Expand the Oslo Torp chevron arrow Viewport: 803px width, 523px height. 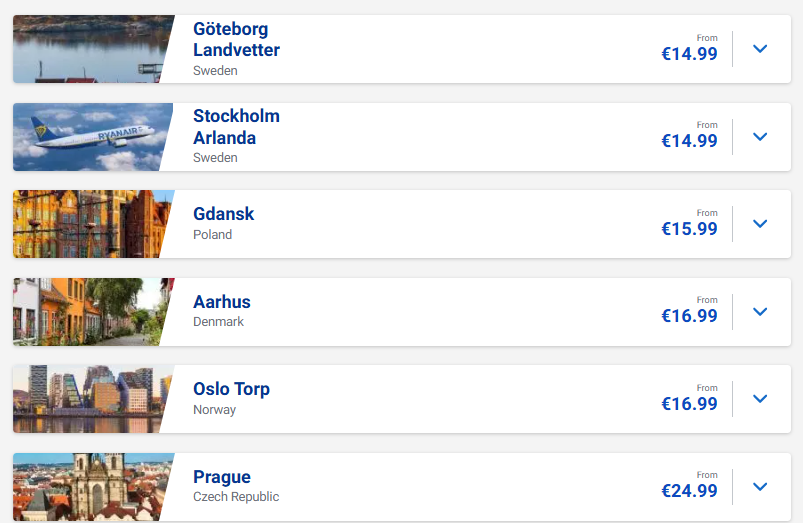(x=760, y=399)
